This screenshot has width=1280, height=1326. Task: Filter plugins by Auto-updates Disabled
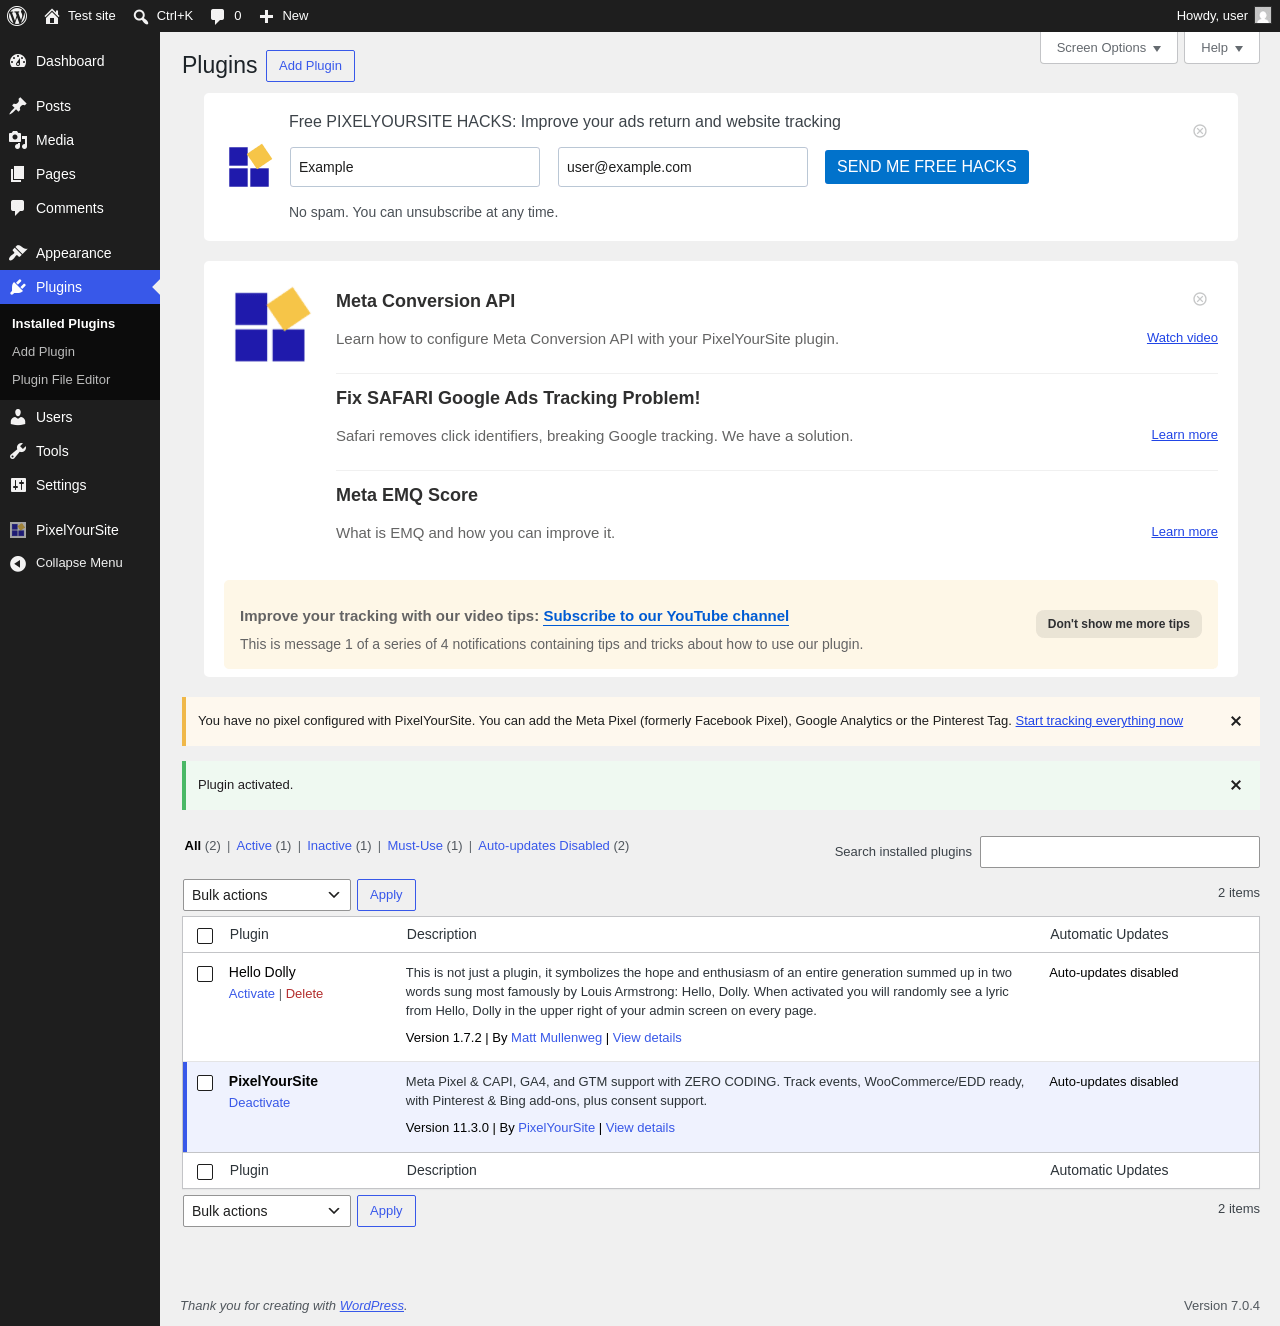click(x=544, y=846)
